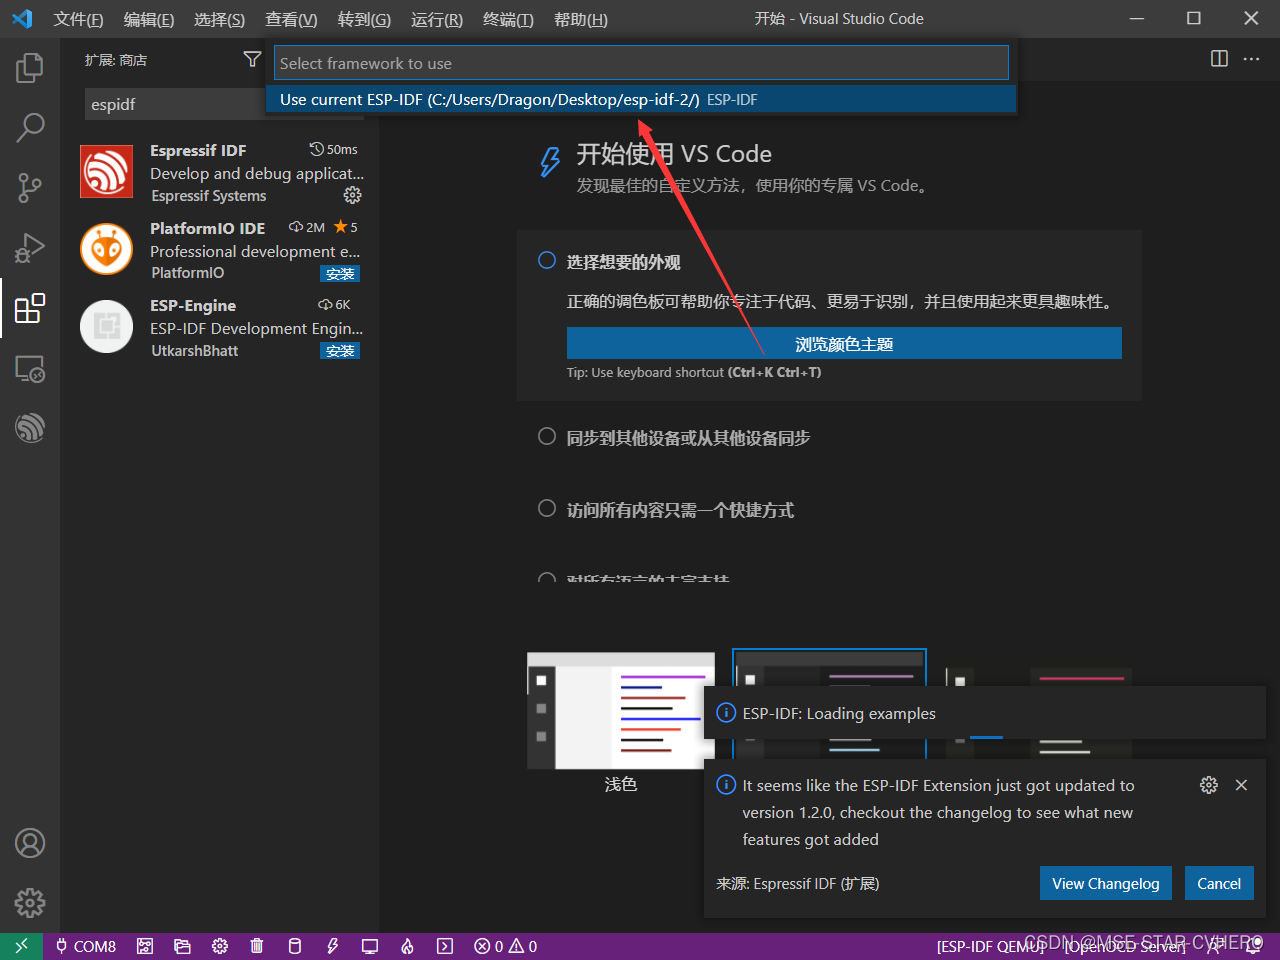Open the 帮助(H) menu
The width and height of the screenshot is (1280, 960).
(580, 19)
